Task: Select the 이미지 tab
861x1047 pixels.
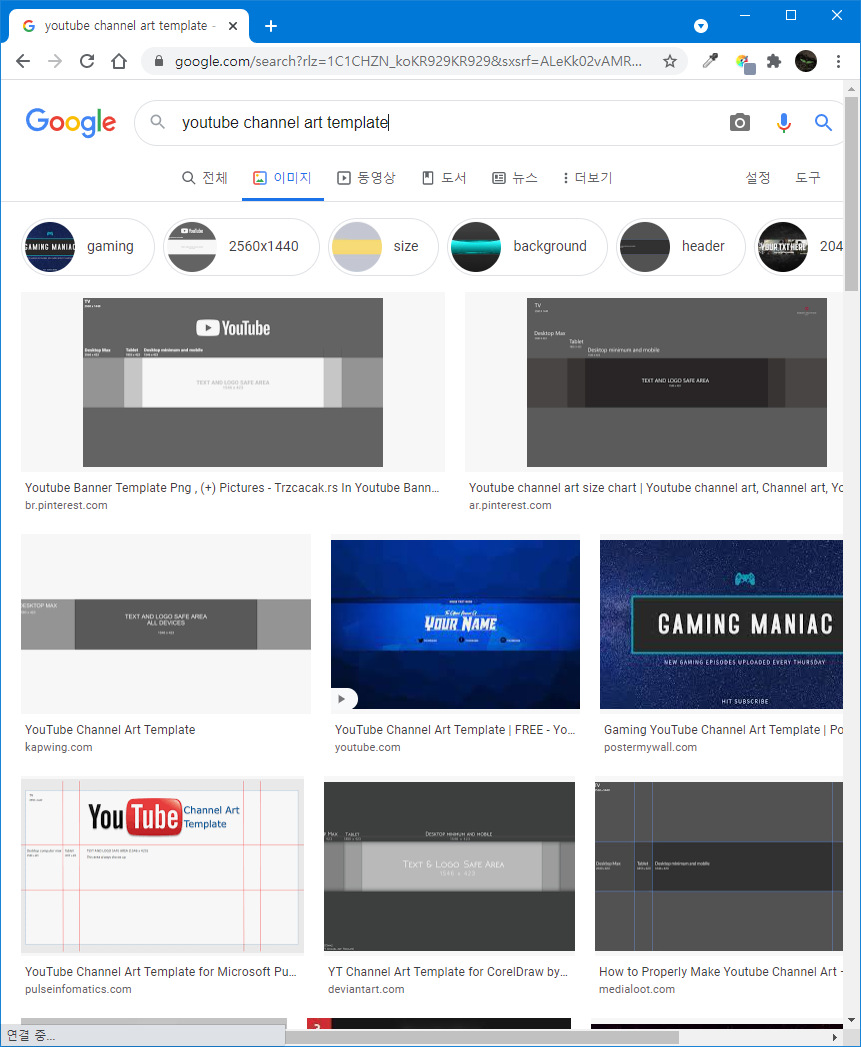Action: [283, 178]
